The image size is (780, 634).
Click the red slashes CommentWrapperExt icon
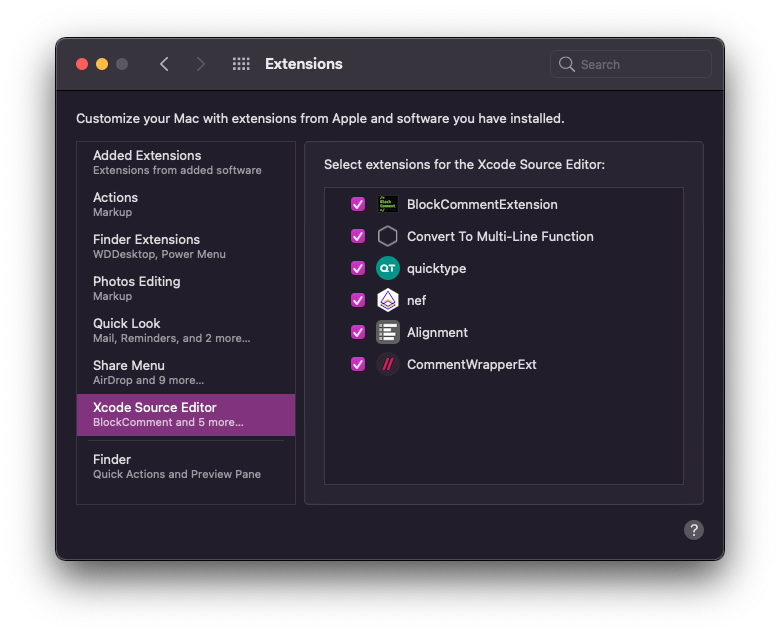pos(388,364)
